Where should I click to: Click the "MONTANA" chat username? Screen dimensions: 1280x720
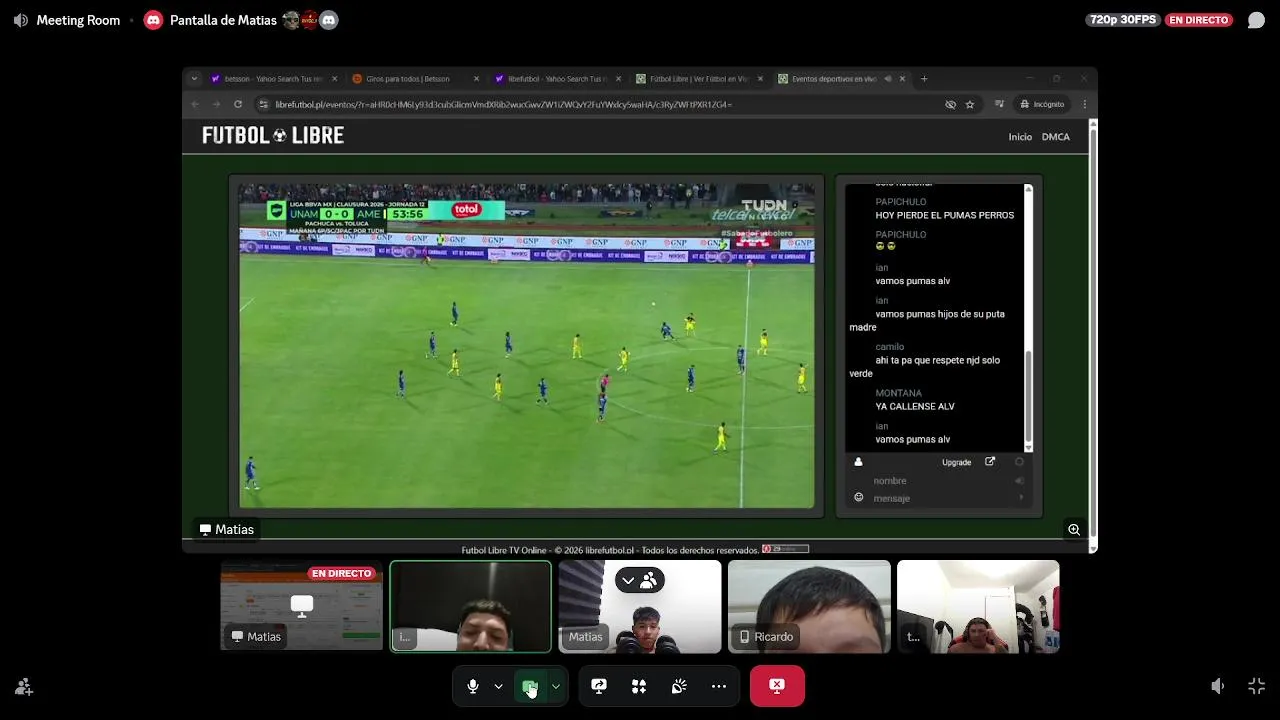pyautogui.click(x=899, y=393)
